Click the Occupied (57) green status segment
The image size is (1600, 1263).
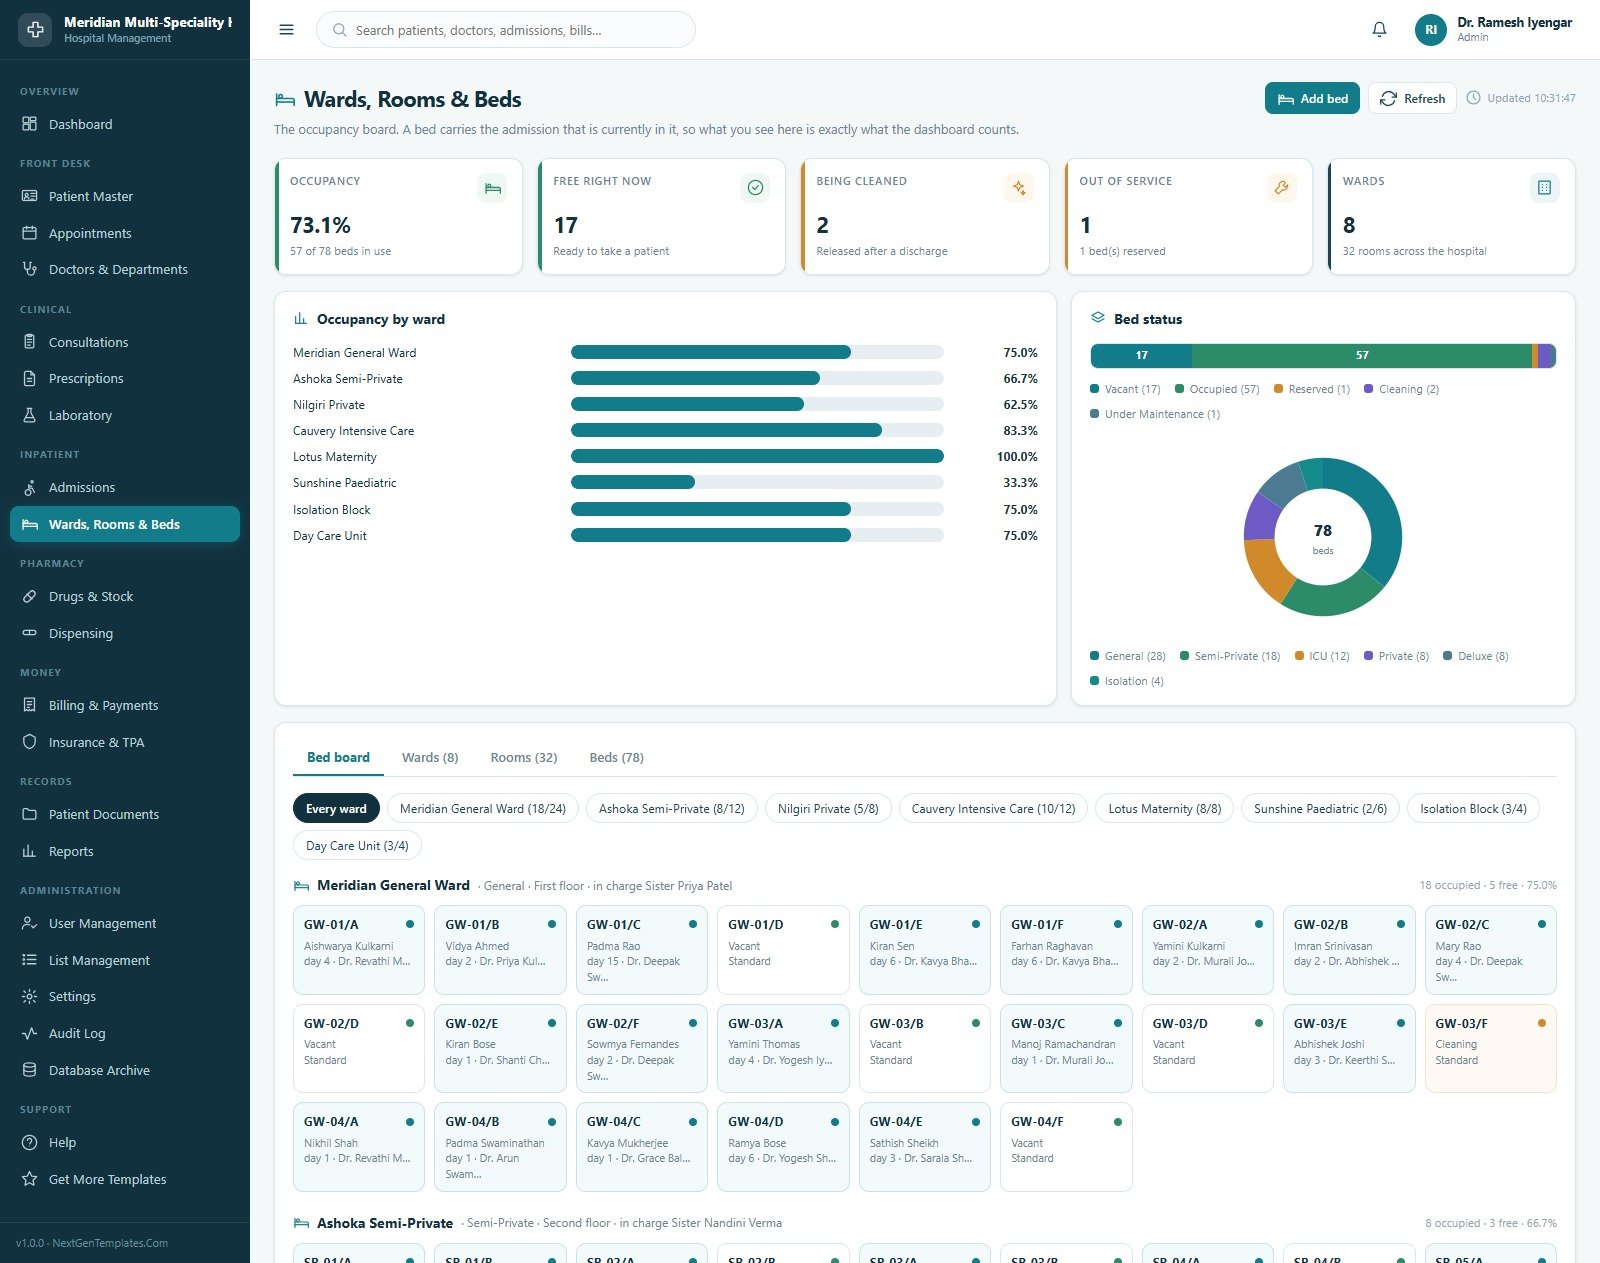click(1362, 355)
